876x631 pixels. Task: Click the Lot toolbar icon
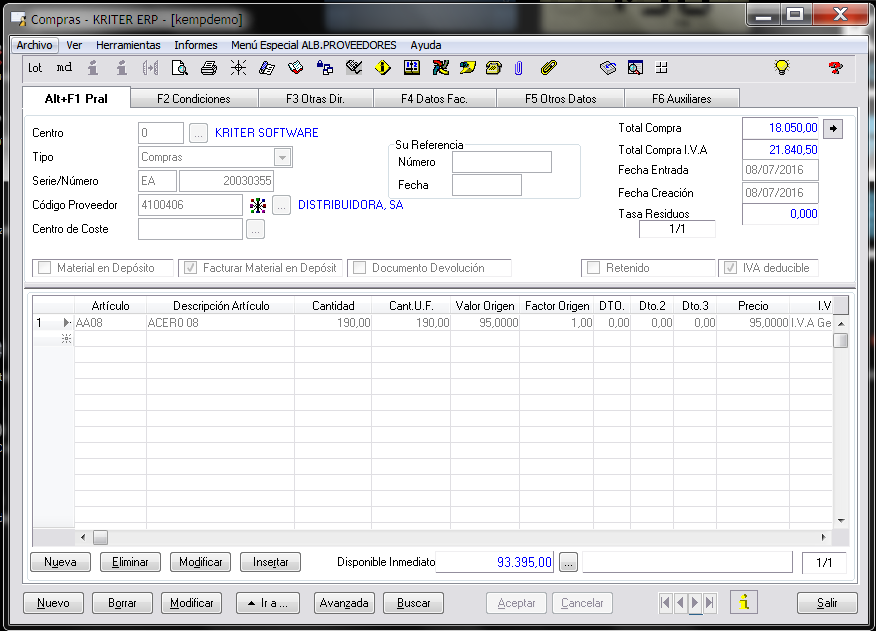[35, 68]
